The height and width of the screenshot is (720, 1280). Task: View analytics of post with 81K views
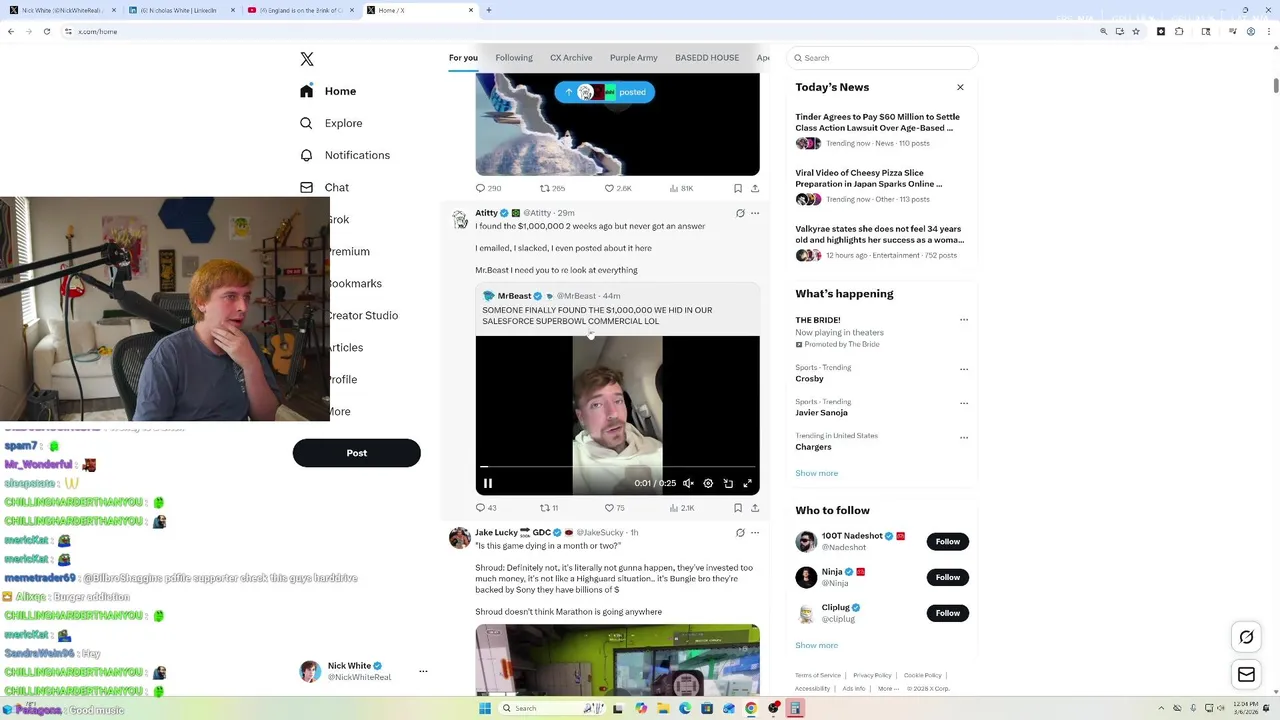pyautogui.click(x=681, y=188)
